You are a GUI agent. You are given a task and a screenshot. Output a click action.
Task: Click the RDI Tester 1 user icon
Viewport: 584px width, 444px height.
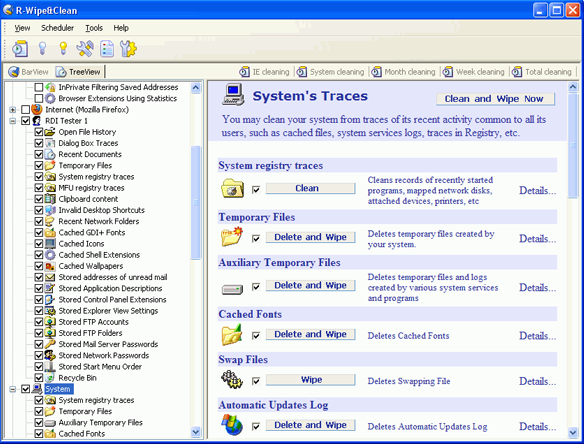pyautogui.click(x=36, y=121)
